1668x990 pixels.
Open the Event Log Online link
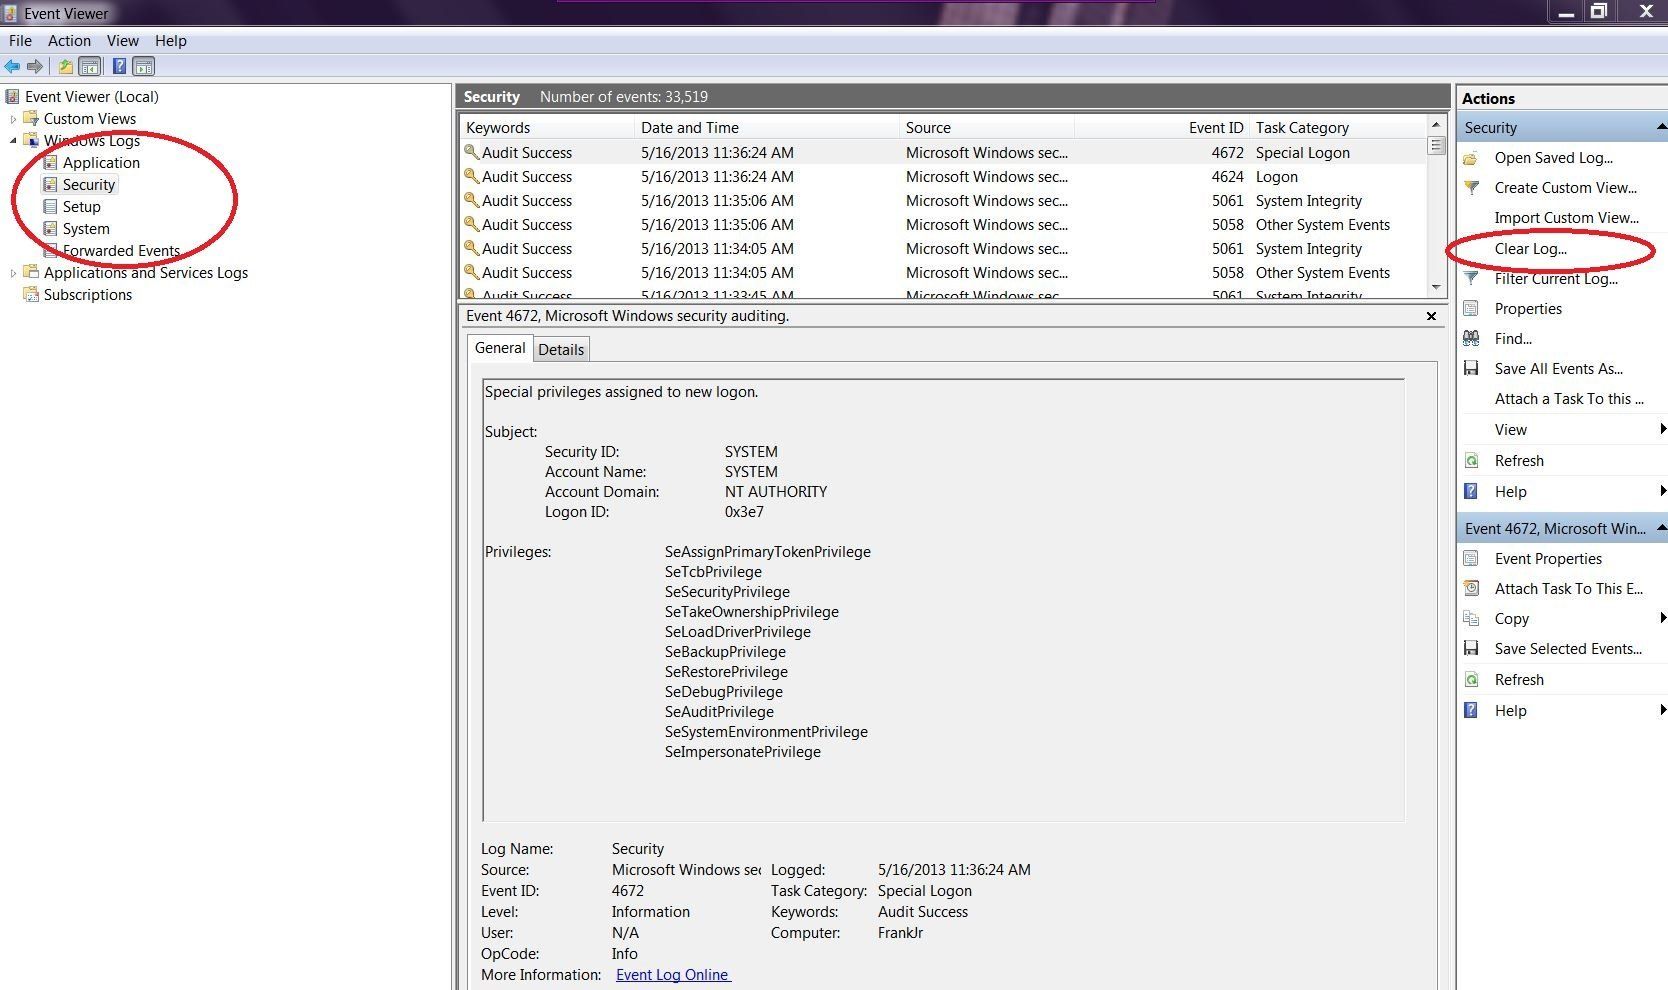click(673, 975)
